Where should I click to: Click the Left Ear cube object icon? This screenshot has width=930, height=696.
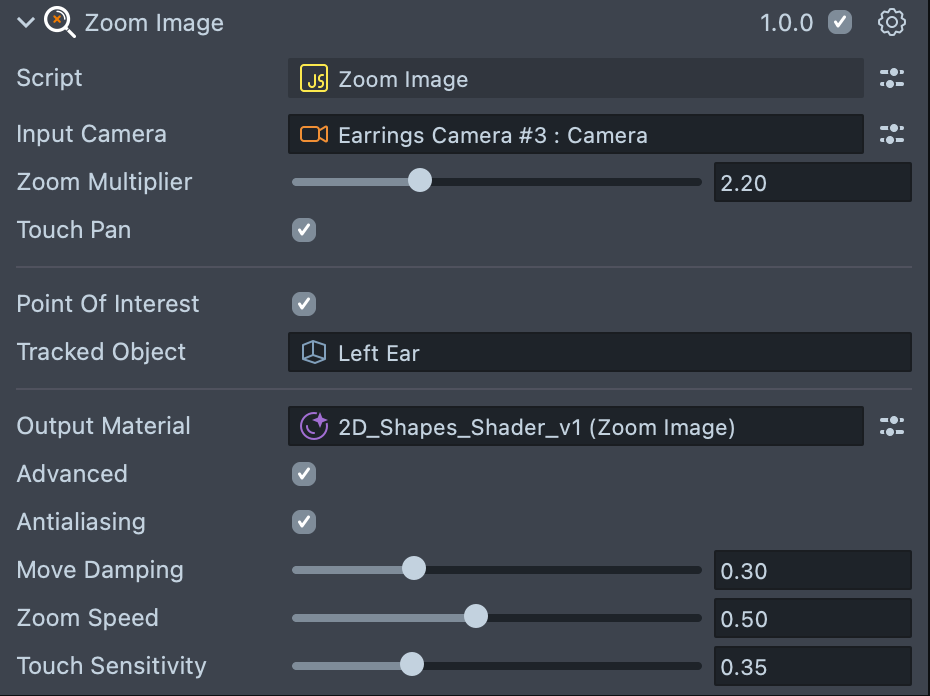tap(314, 352)
